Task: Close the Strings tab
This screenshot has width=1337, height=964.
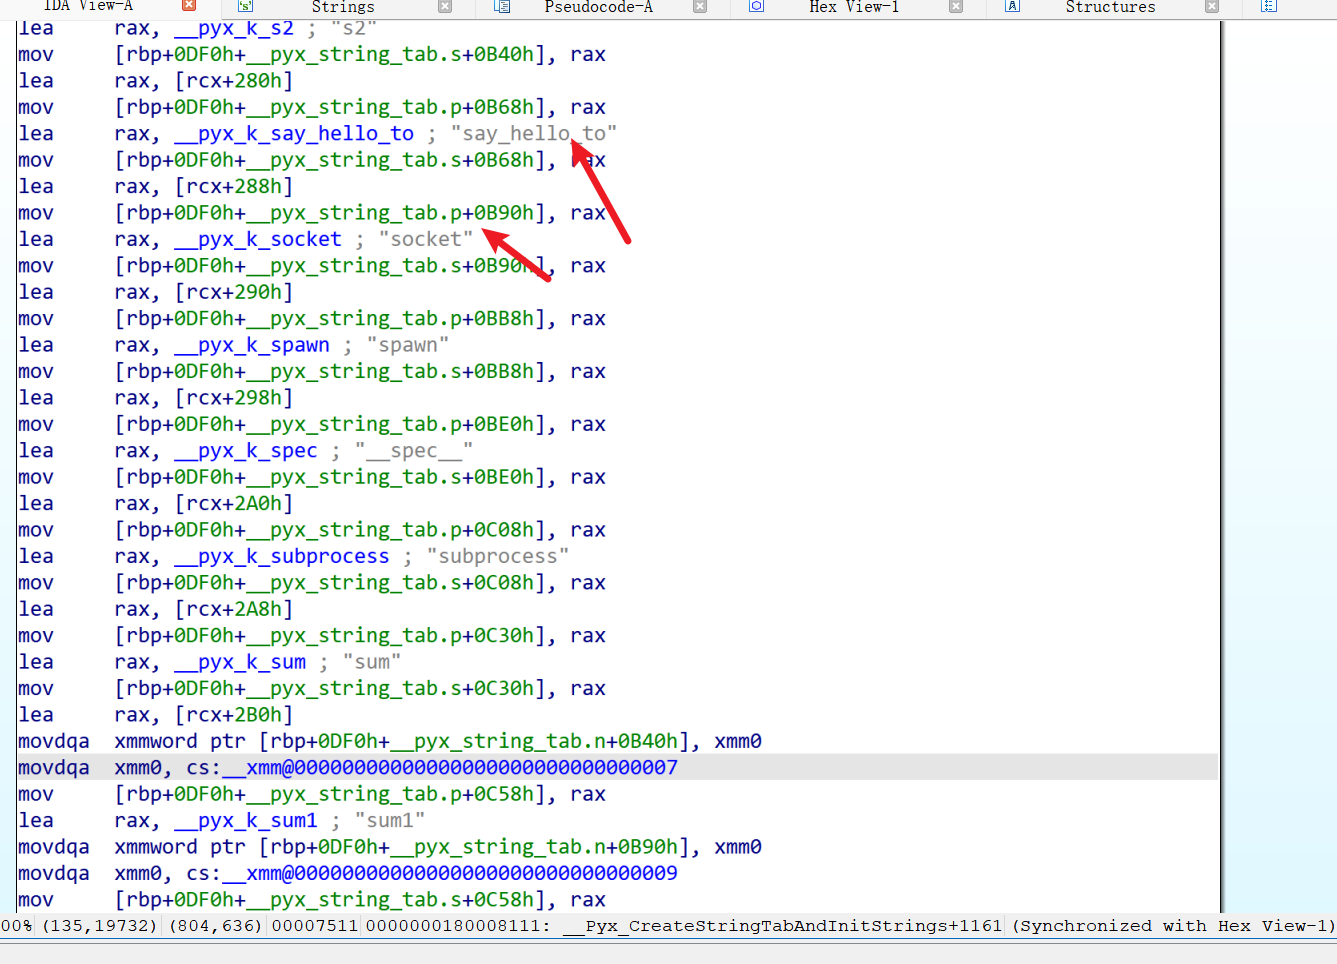Action: pyautogui.click(x=445, y=6)
